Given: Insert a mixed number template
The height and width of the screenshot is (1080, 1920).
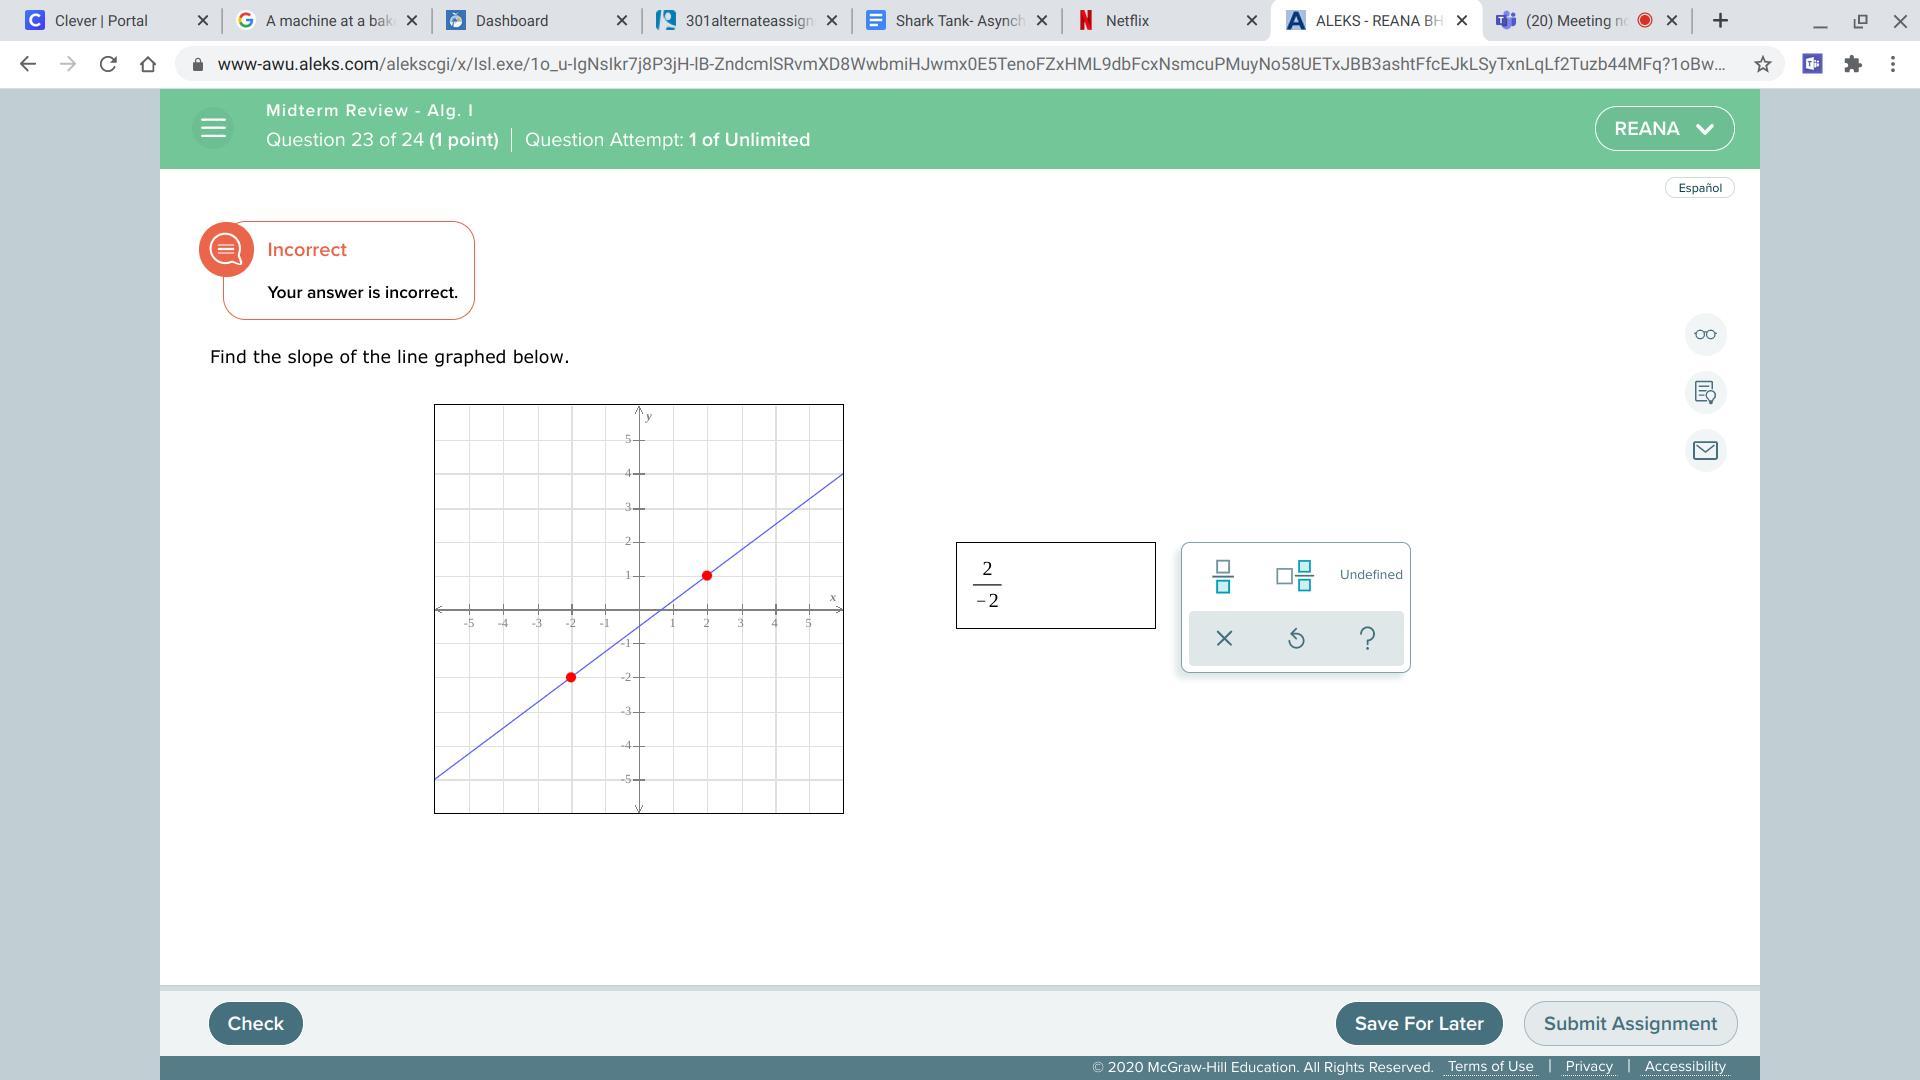Looking at the screenshot, I should click(x=1294, y=576).
